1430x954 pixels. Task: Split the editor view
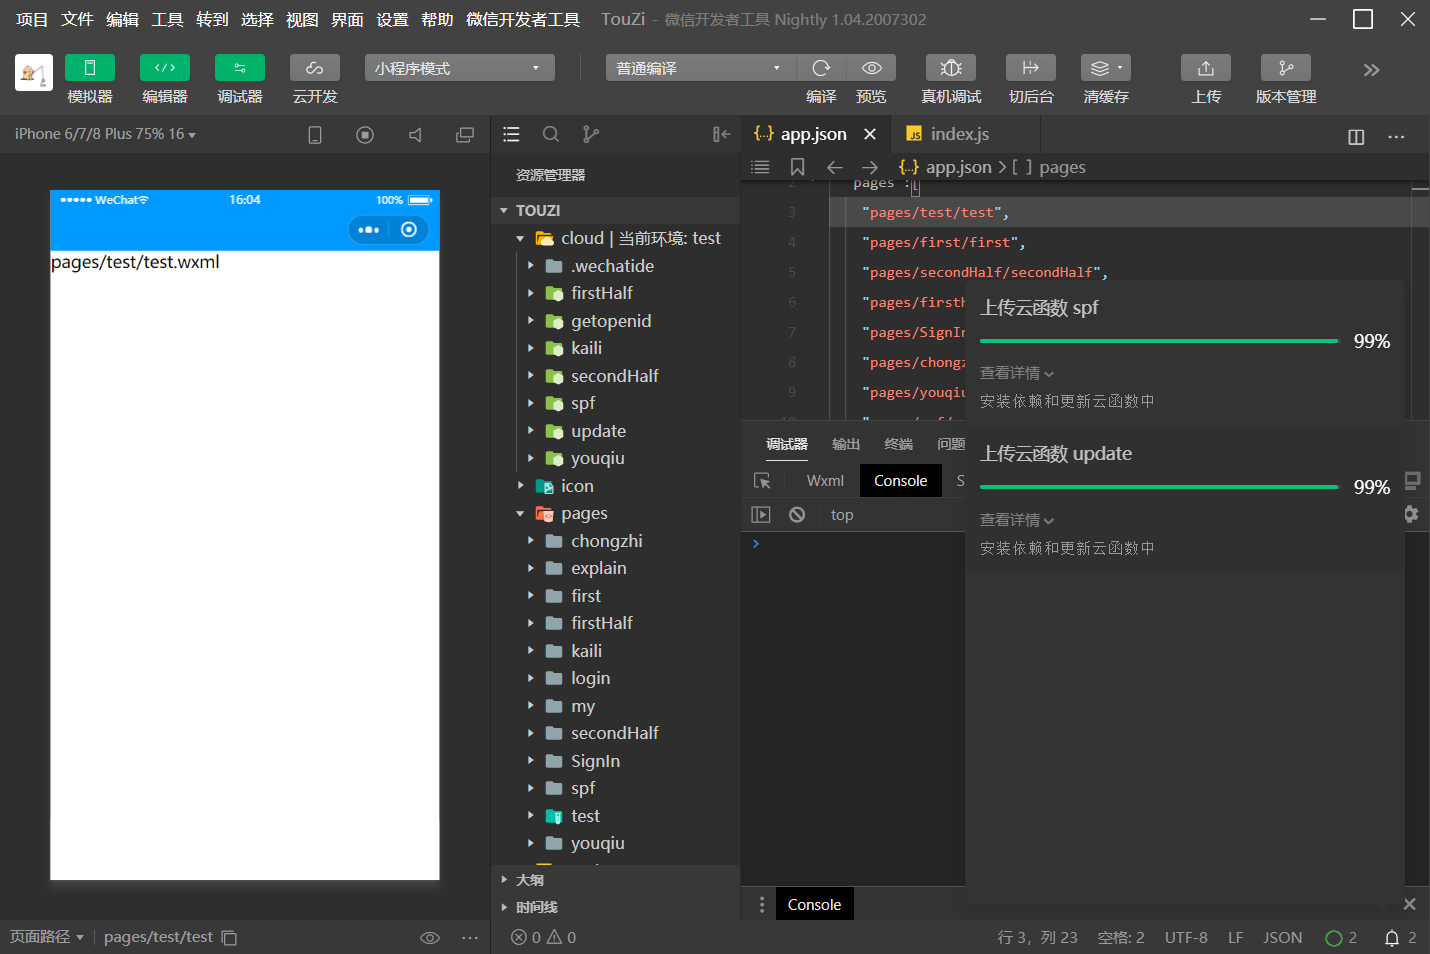pos(1356,137)
